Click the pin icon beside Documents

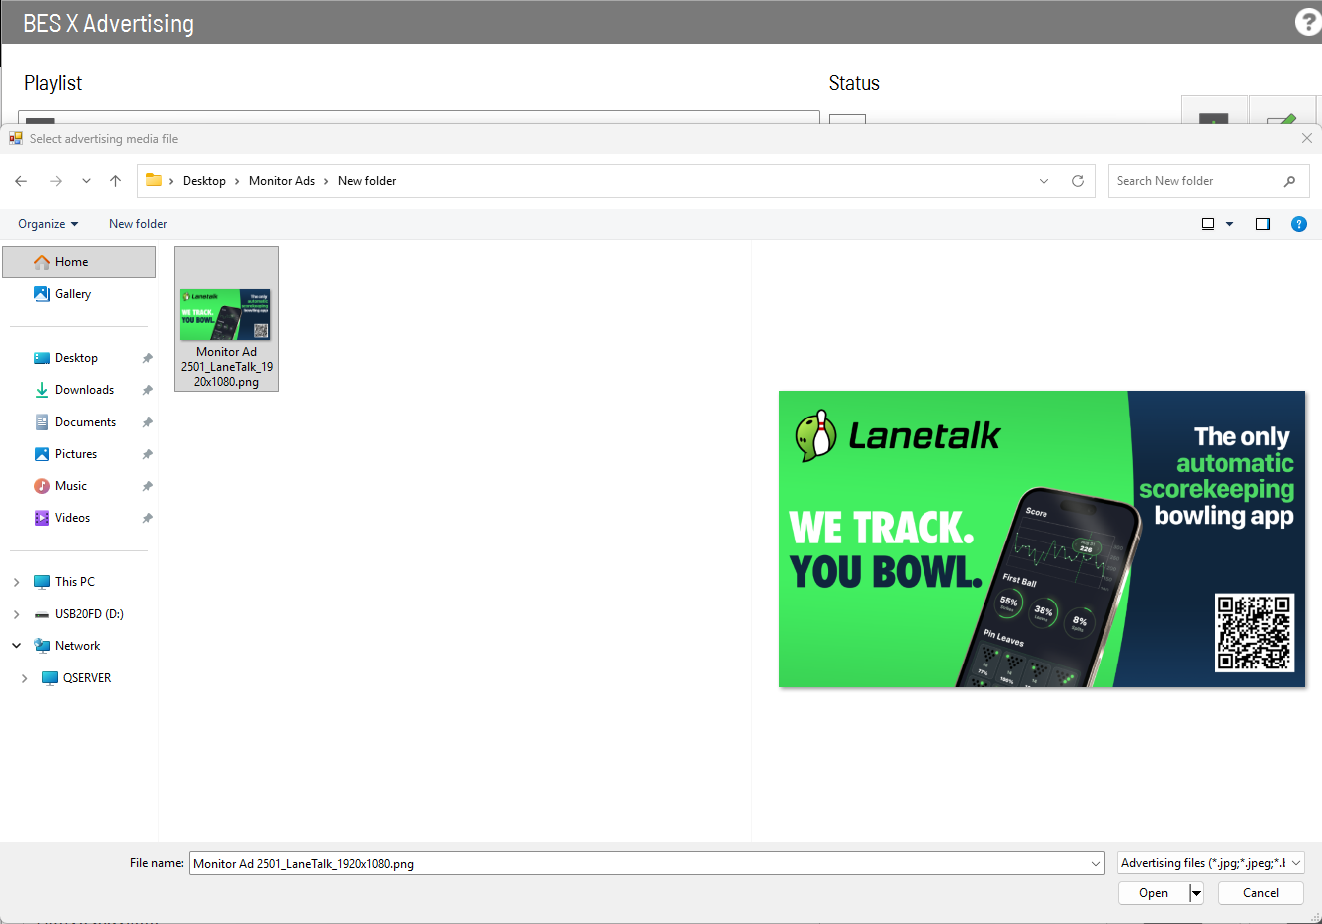click(147, 422)
